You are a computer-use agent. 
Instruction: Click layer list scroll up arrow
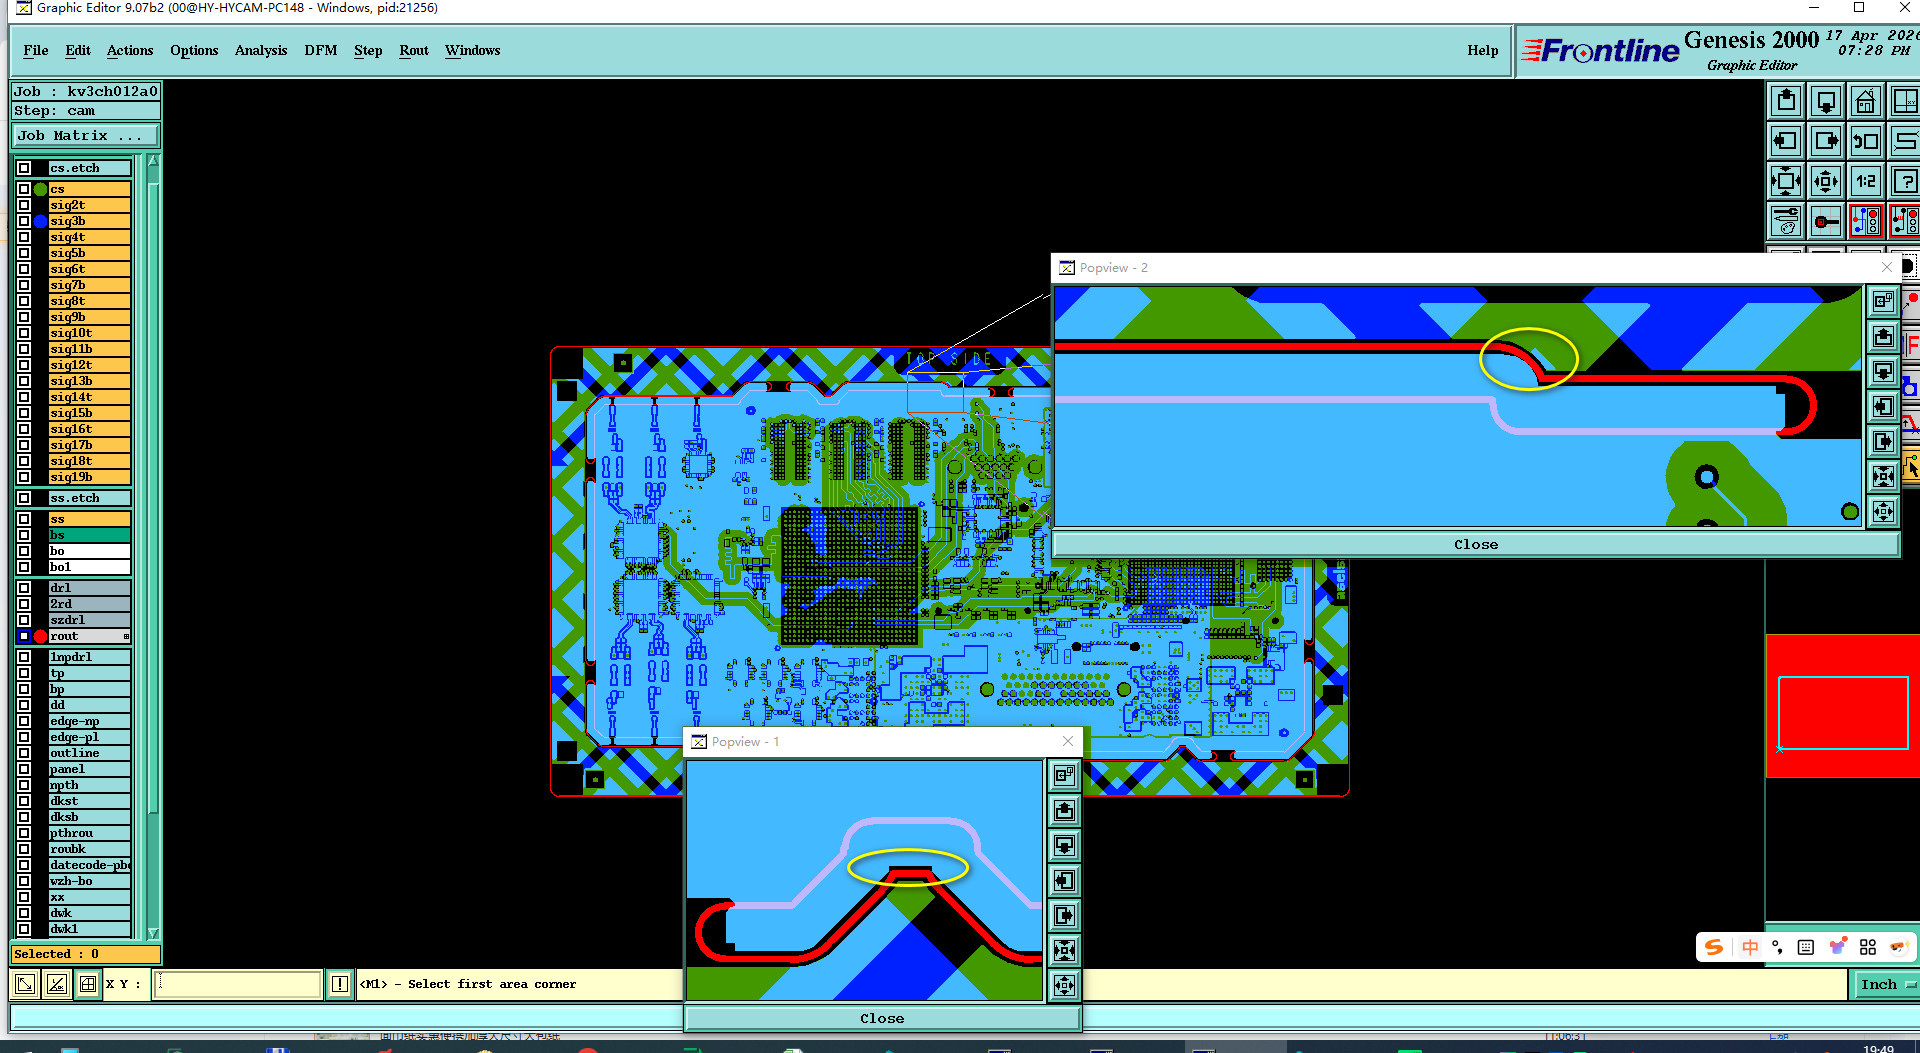153,161
